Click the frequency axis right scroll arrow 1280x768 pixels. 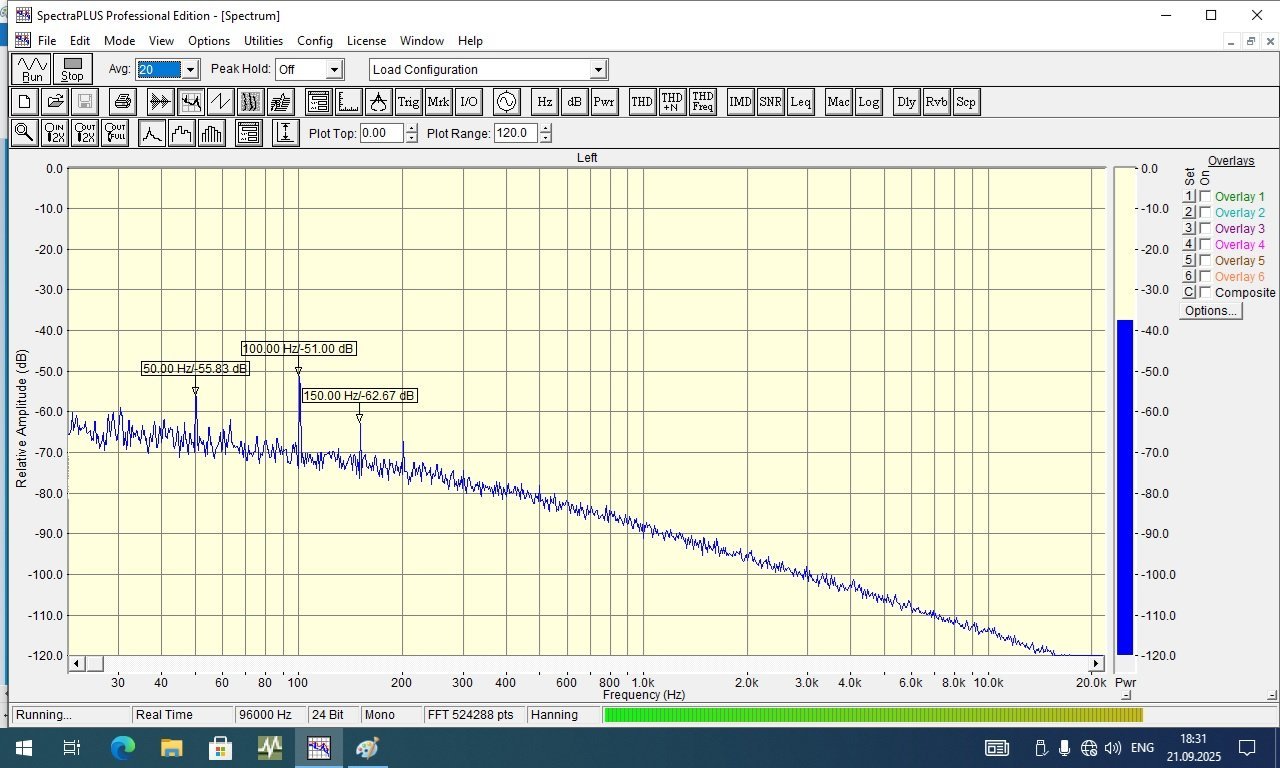[x=1096, y=663]
